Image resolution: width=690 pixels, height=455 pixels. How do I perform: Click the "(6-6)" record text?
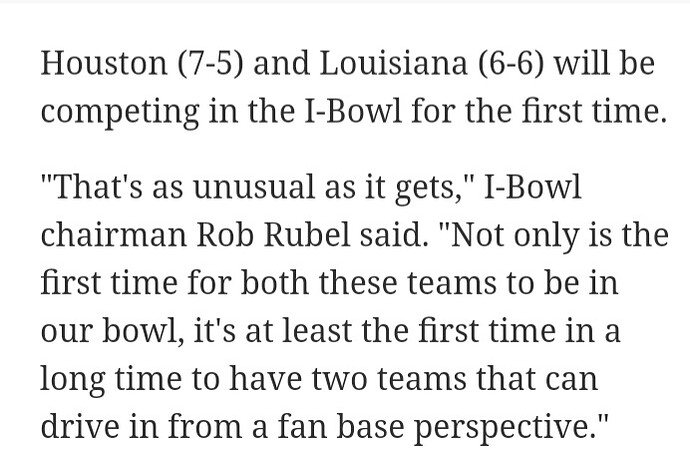click(510, 63)
